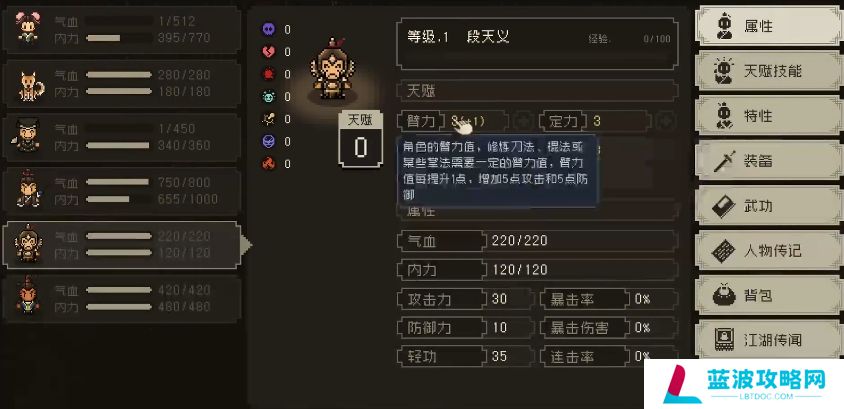Open the 人物传记 tab
844x409 pixels.
coord(767,250)
